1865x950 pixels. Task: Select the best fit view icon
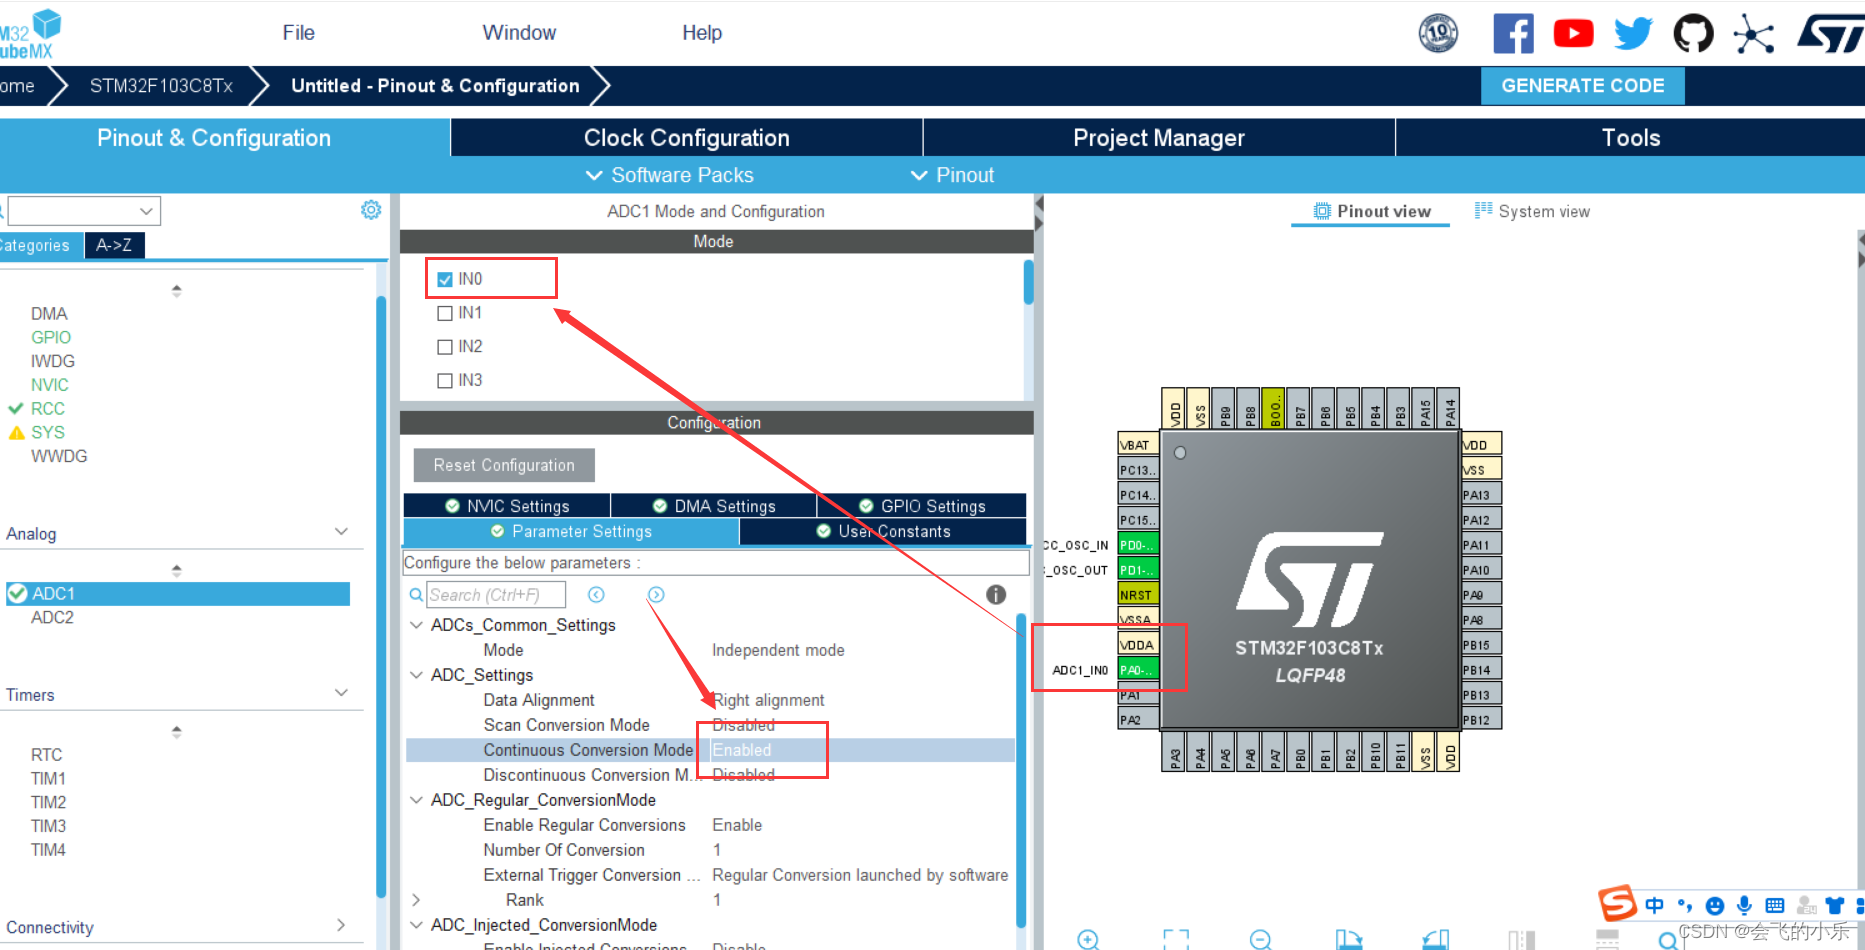point(1177,938)
